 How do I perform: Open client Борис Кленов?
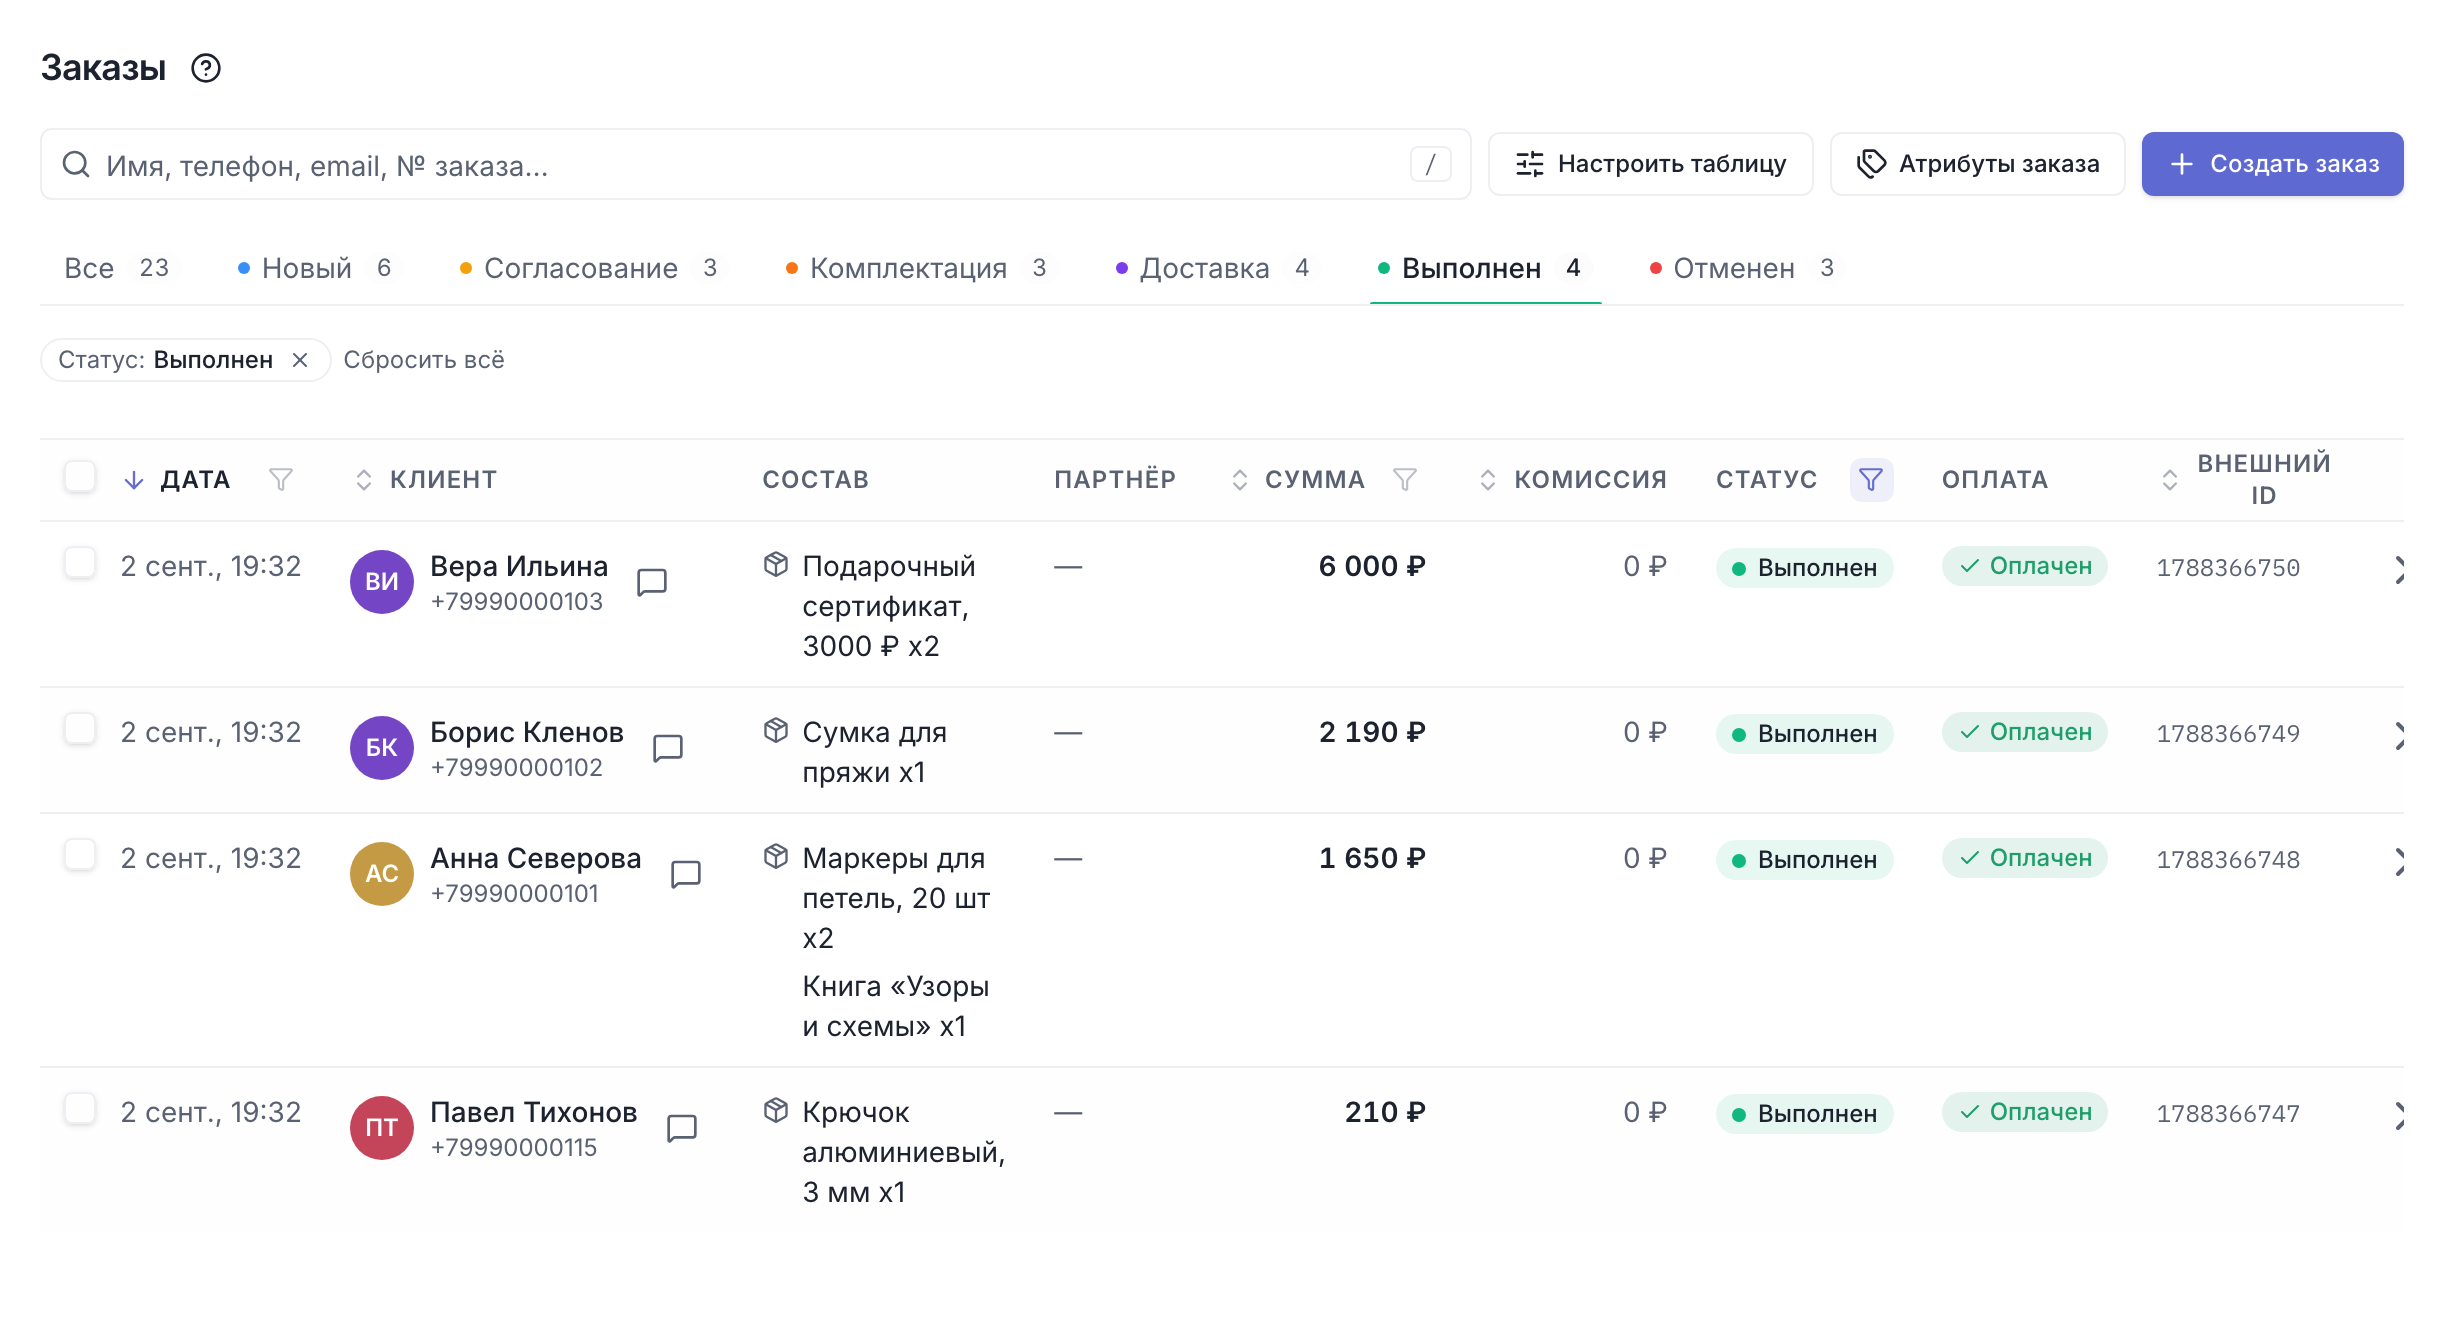click(x=527, y=732)
